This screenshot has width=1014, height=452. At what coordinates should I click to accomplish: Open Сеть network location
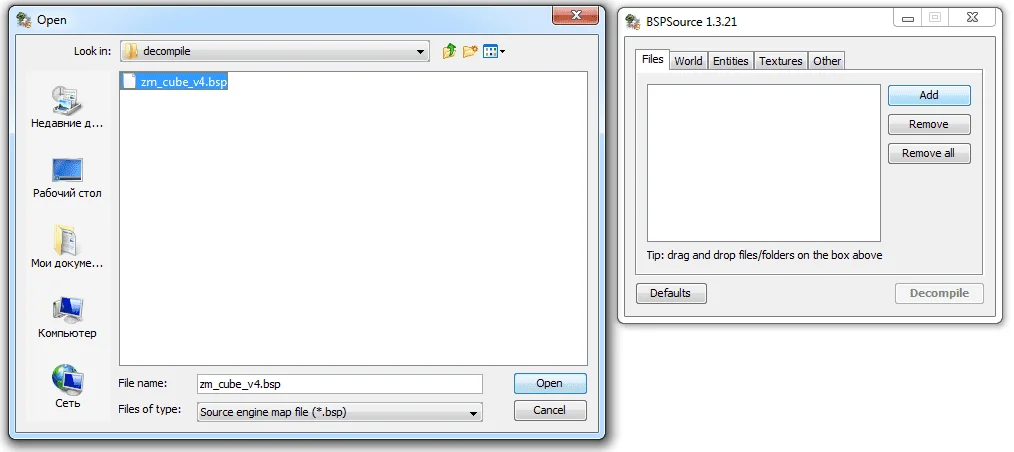tap(67, 387)
